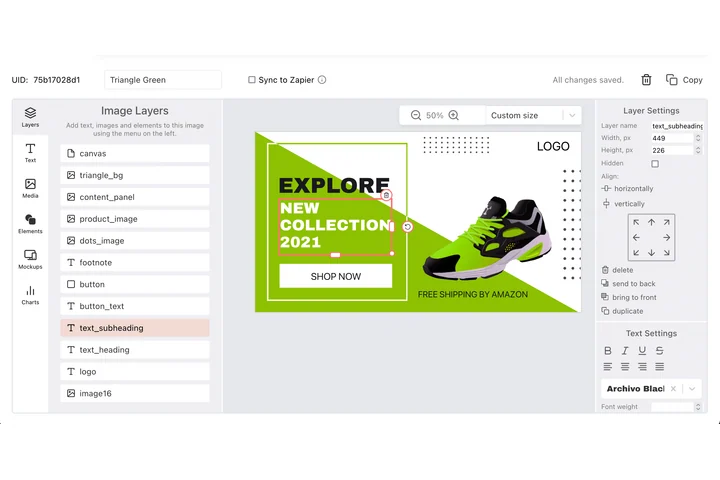Align text center

(x=625, y=367)
